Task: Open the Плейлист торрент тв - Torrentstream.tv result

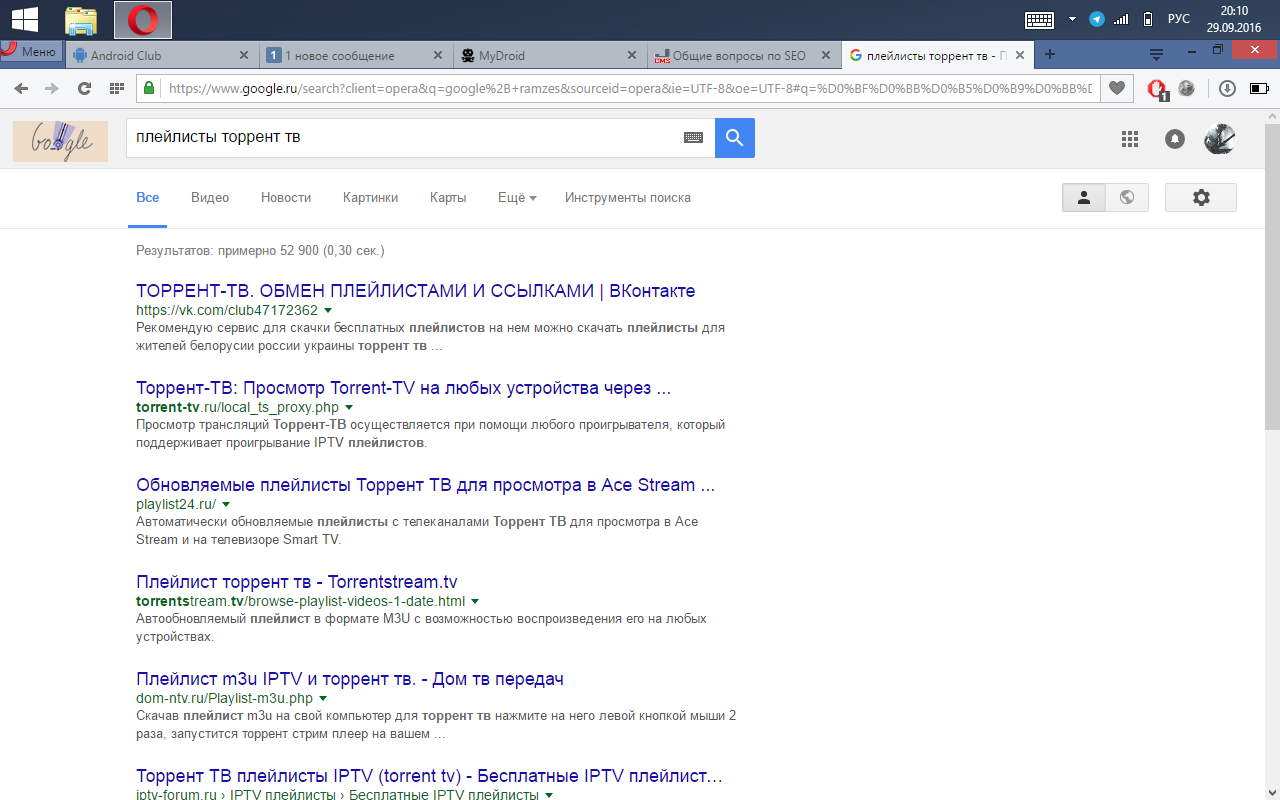Action: click(x=296, y=582)
